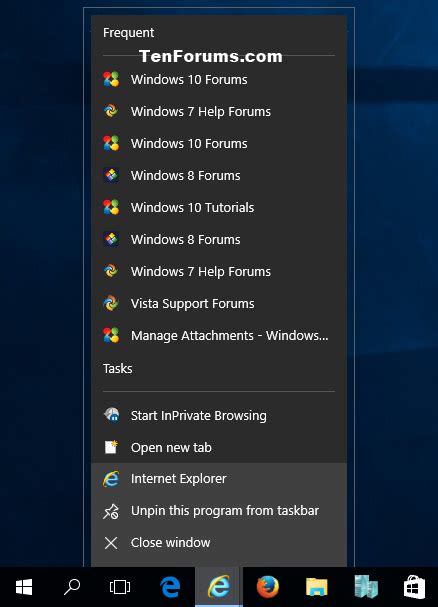Open Windows 8 Forums entry just above Windows 10 Tutorials

[219, 175]
